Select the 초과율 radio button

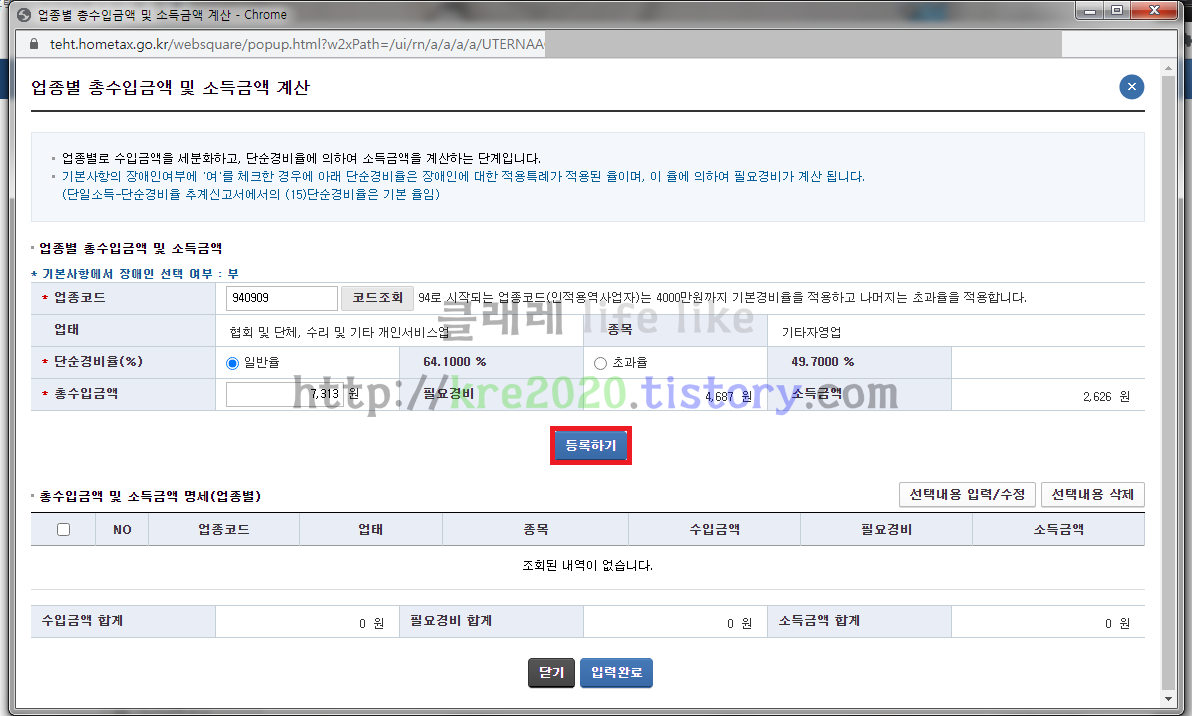point(601,363)
